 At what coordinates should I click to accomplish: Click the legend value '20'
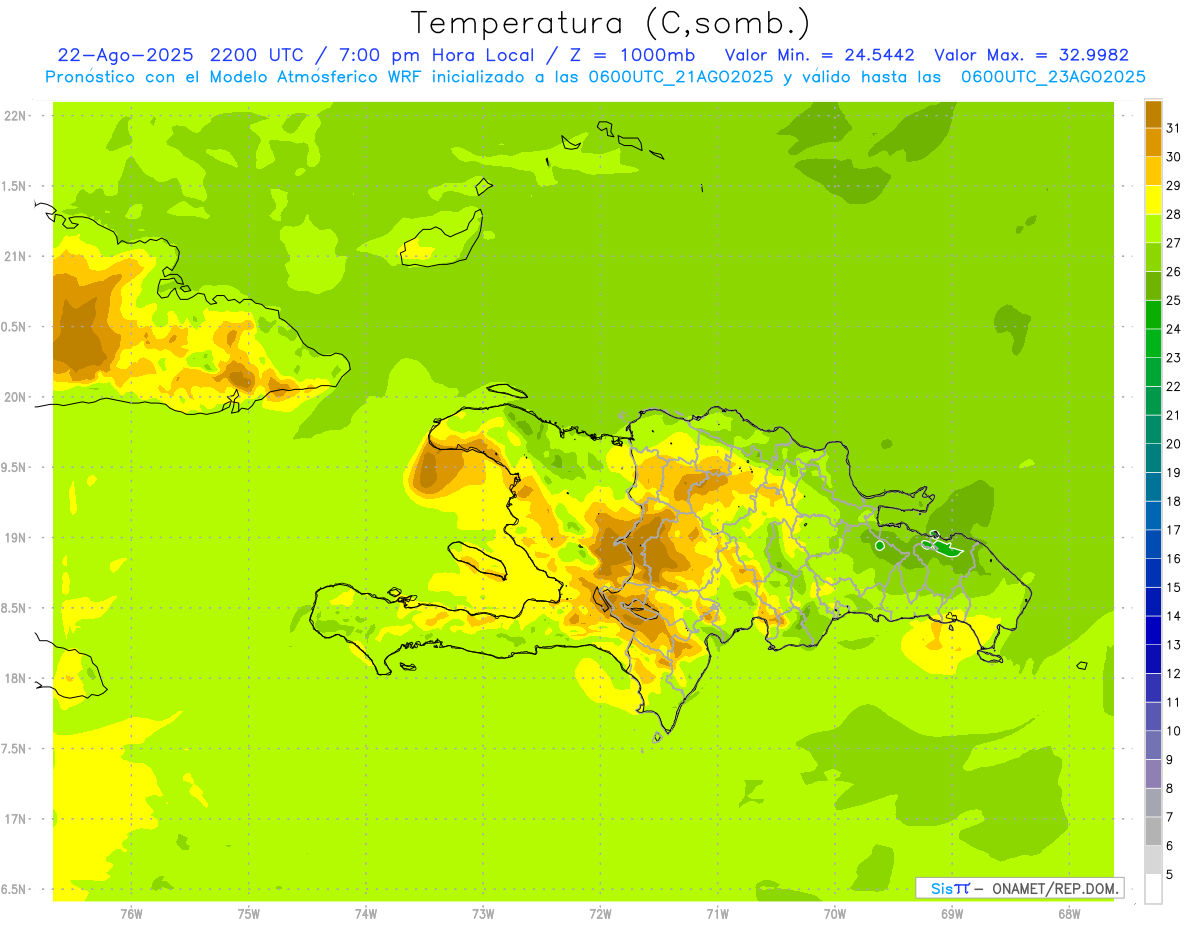click(x=1173, y=444)
